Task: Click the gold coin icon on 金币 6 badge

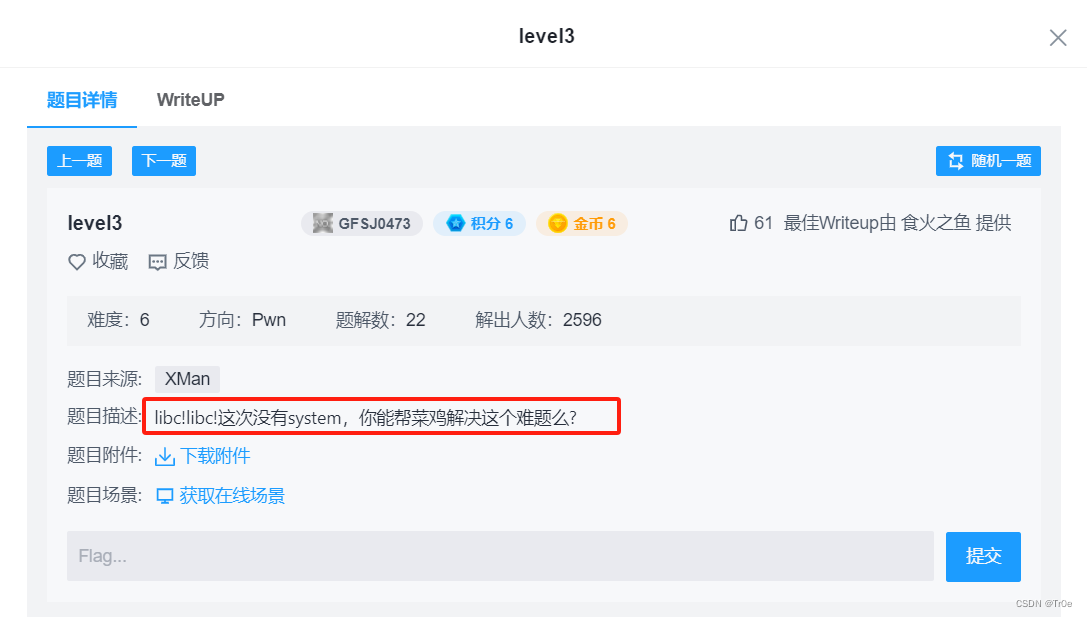Action: point(558,223)
